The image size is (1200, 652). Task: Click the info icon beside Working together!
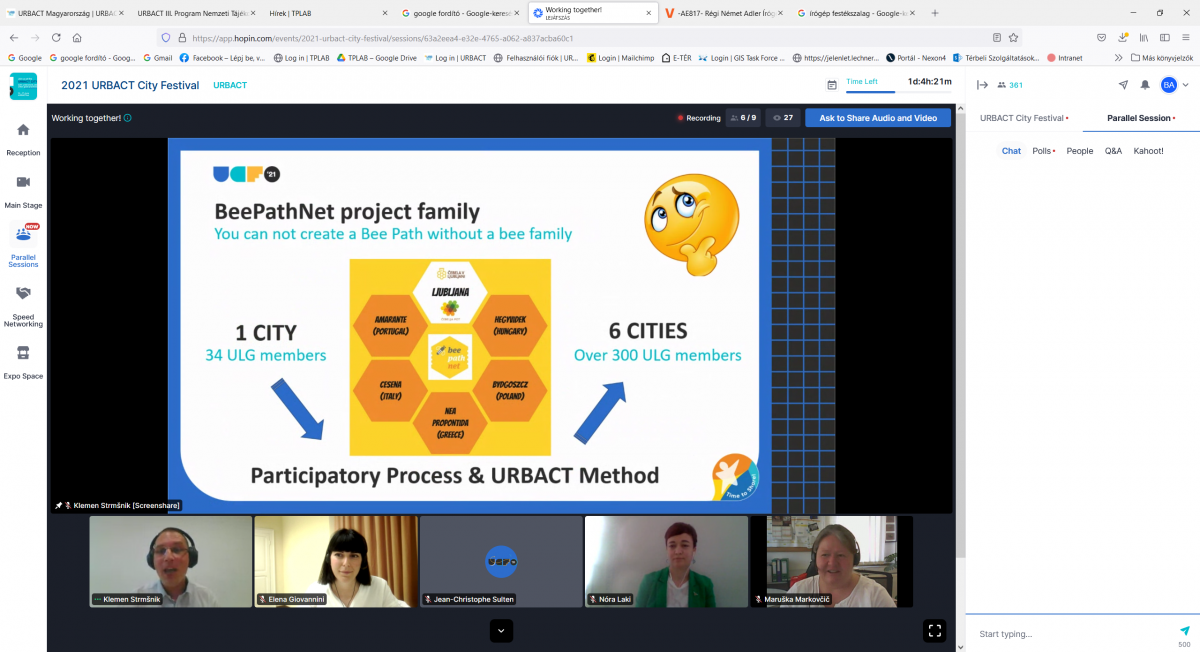128,118
